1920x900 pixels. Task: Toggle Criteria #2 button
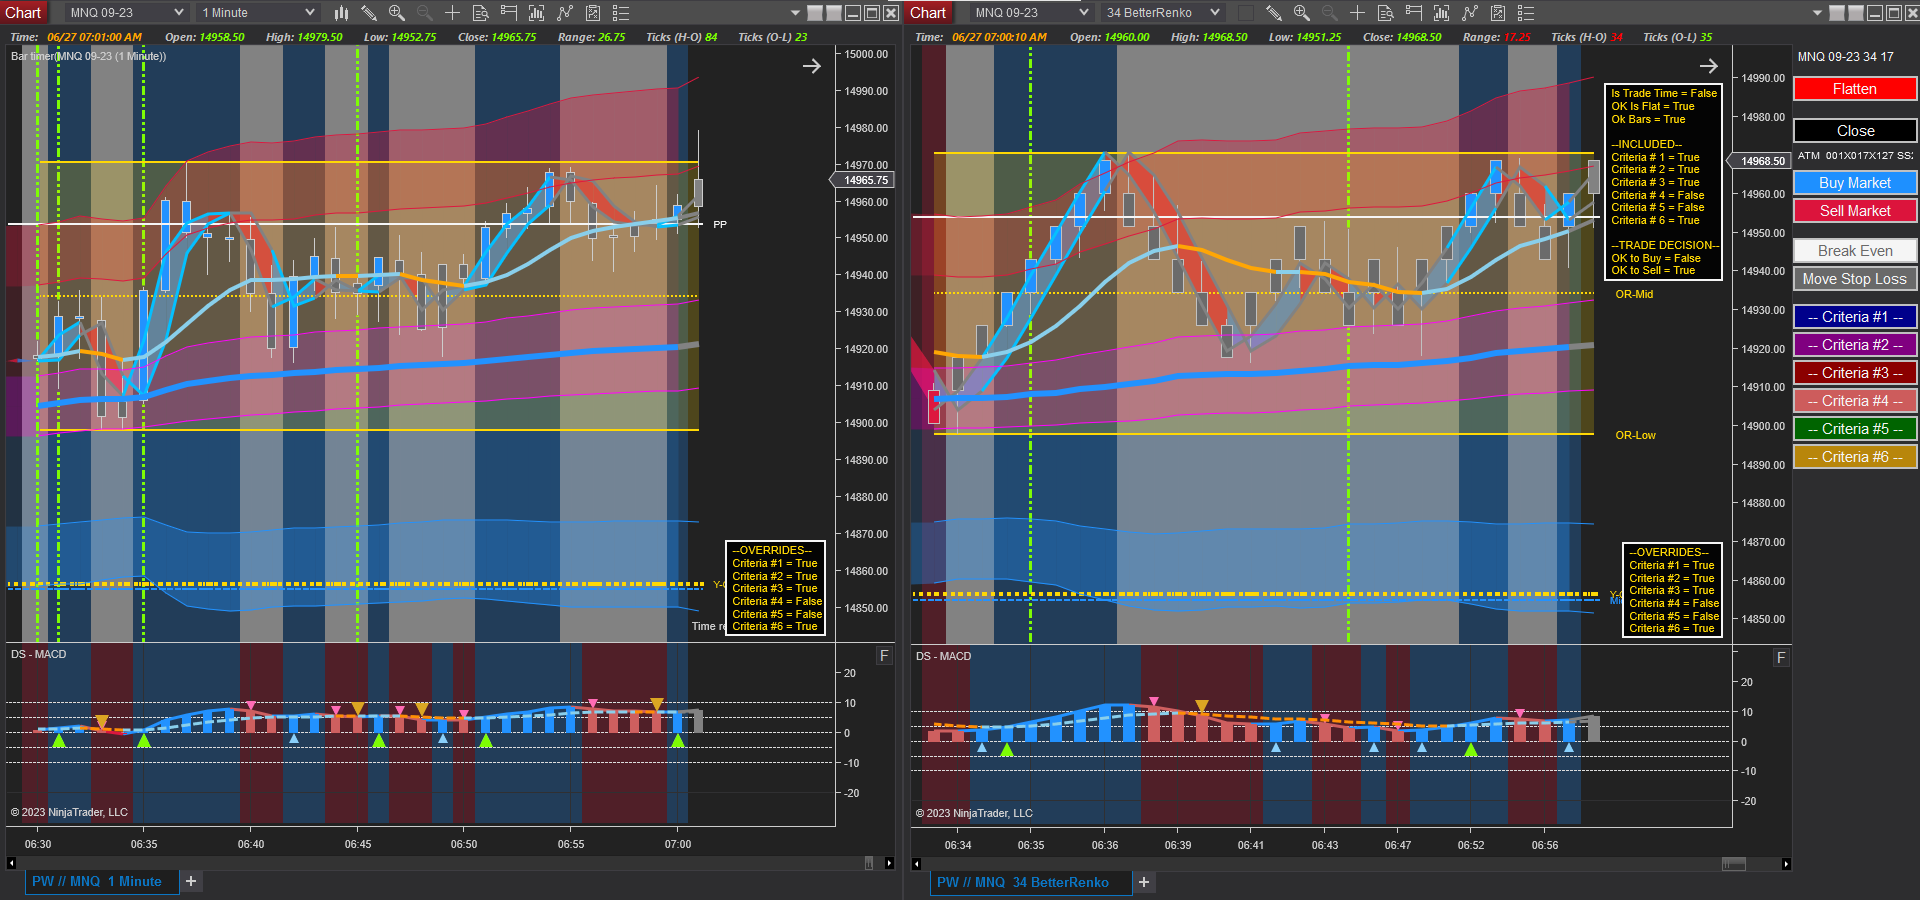pyautogui.click(x=1855, y=345)
